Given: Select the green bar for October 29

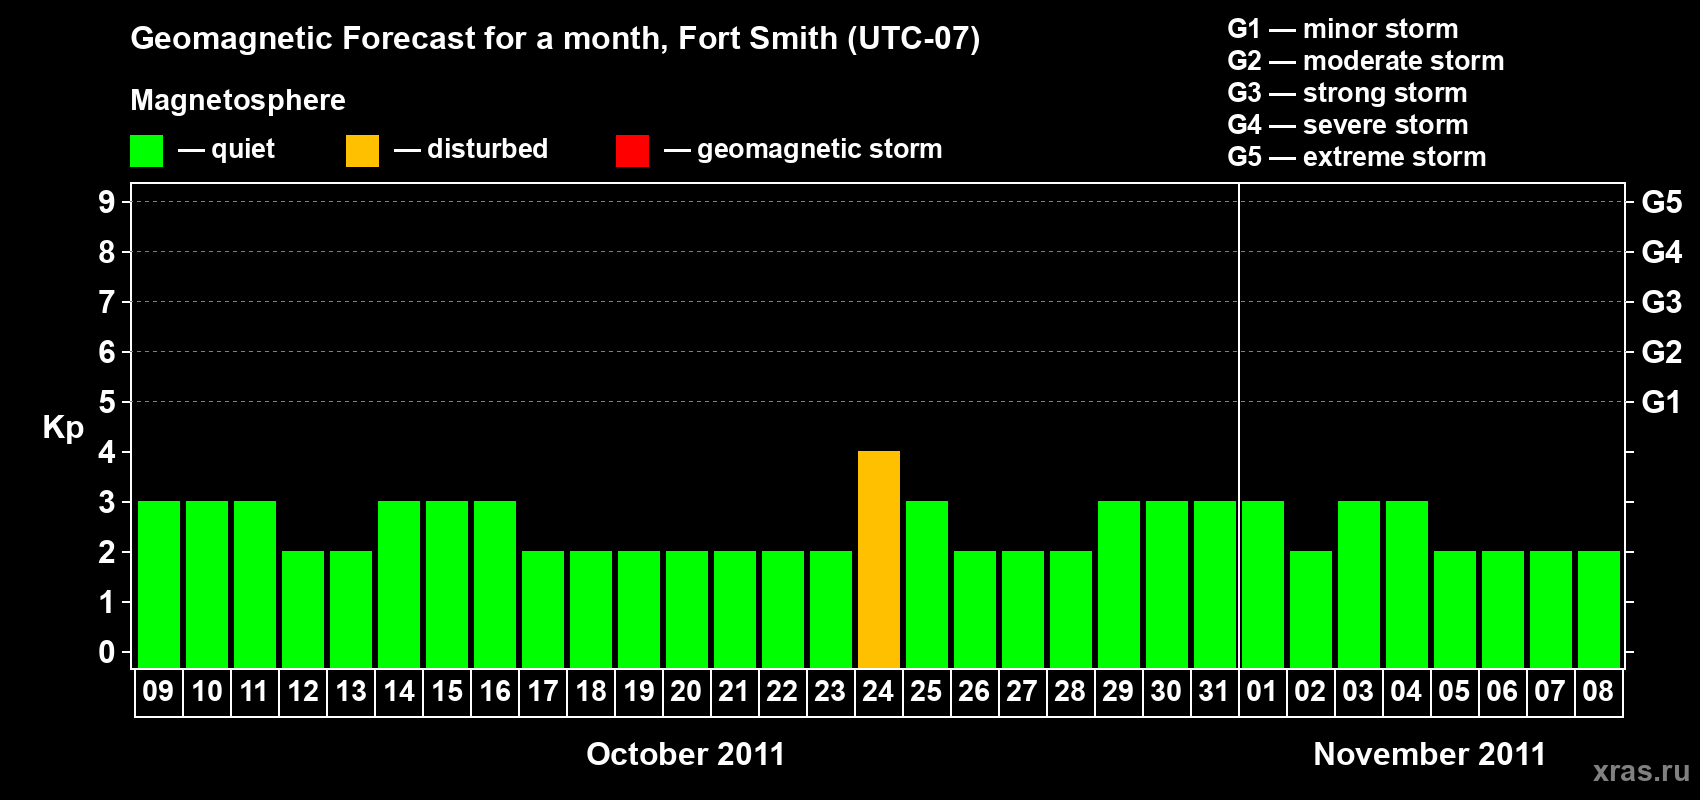Looking at the screenshot, I should coord(1119,584).
